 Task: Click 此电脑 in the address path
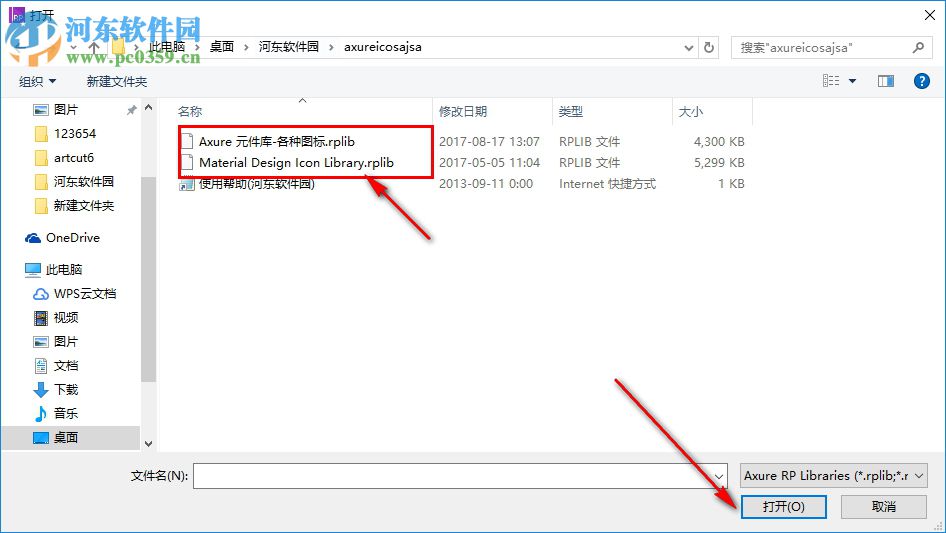(x=168, y=47)
